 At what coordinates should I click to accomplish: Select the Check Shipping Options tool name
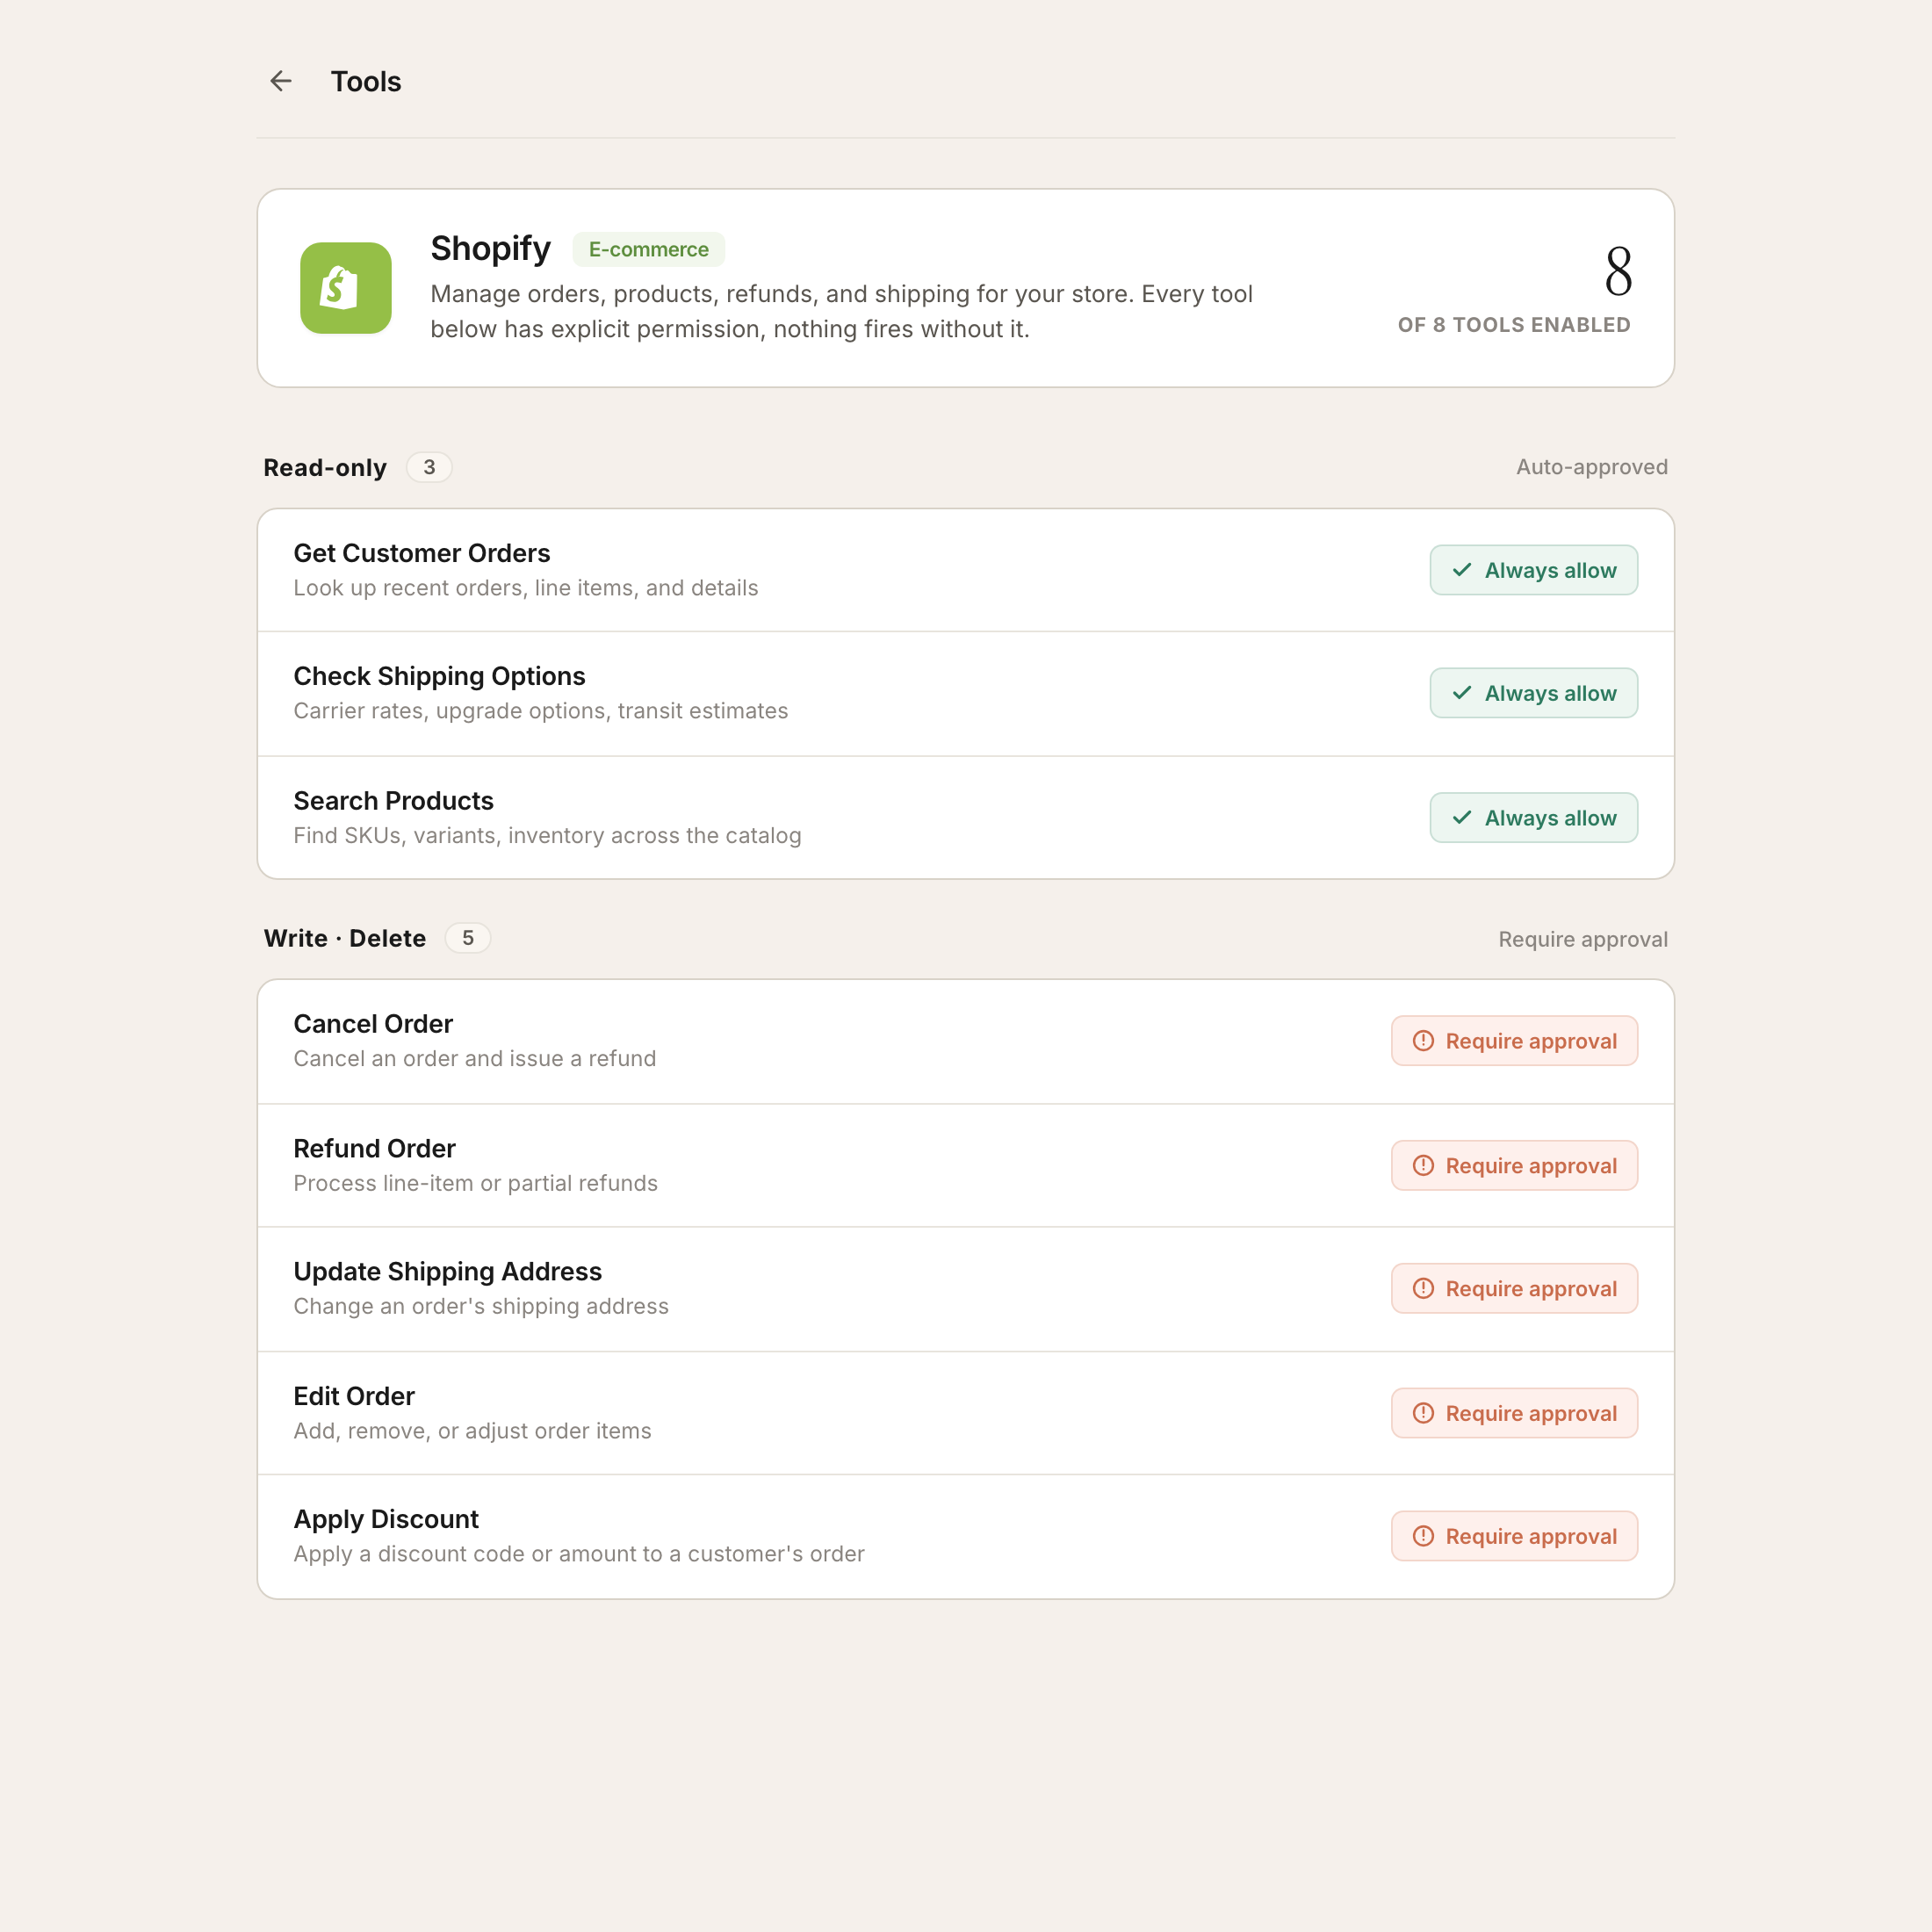point(439,676)
